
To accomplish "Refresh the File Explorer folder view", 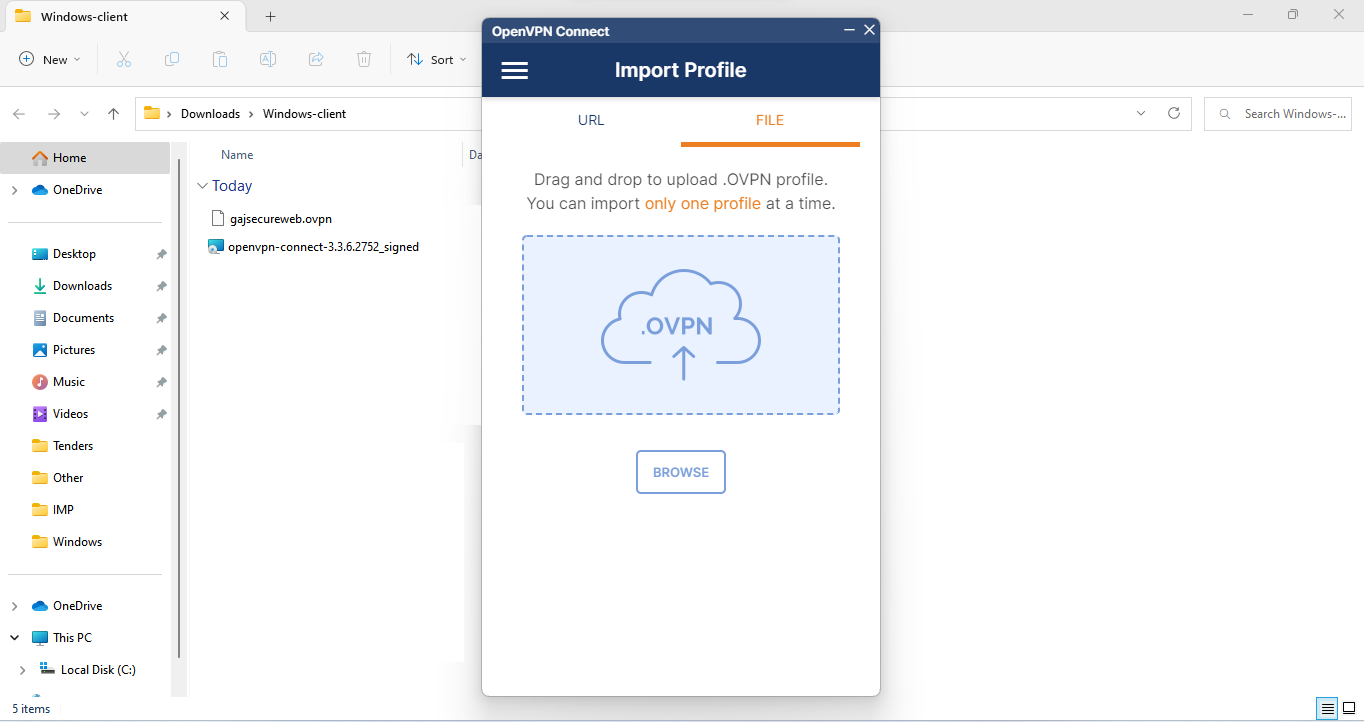I will click(1174, 114).
